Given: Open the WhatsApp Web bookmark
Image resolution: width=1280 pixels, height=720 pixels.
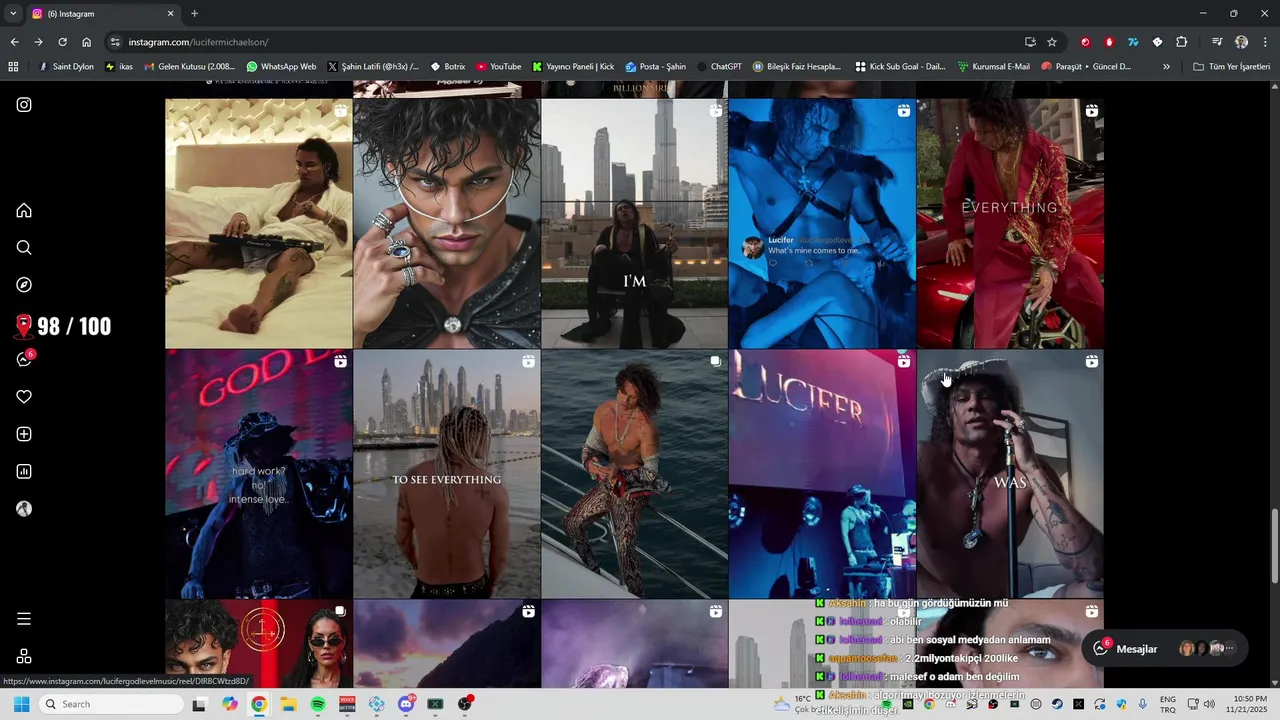Looking at the screenshot, I should pos(281,67).
